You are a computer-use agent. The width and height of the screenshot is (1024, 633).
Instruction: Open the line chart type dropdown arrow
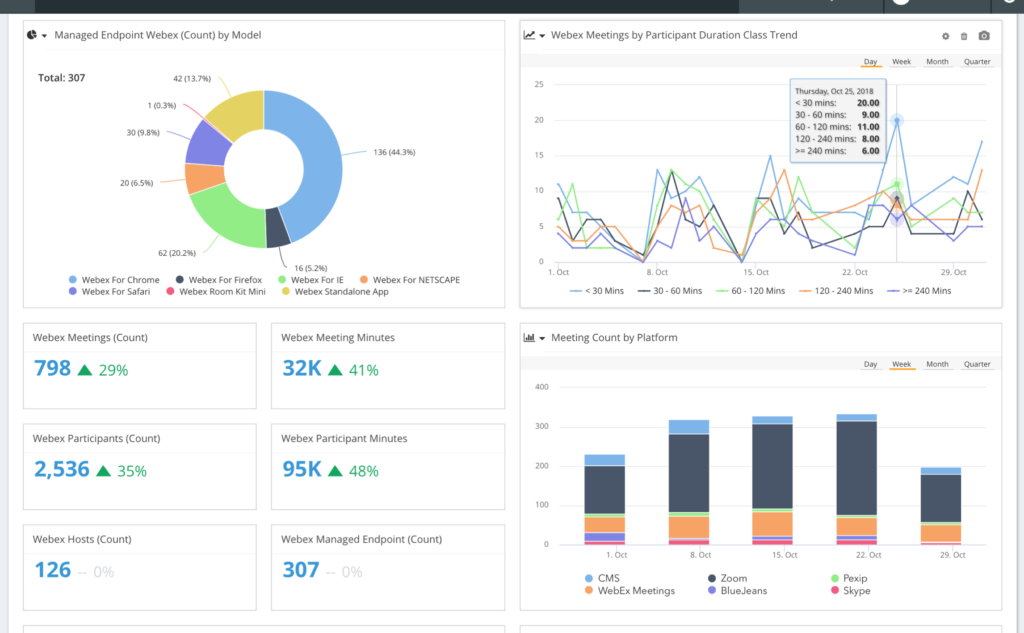541,34
